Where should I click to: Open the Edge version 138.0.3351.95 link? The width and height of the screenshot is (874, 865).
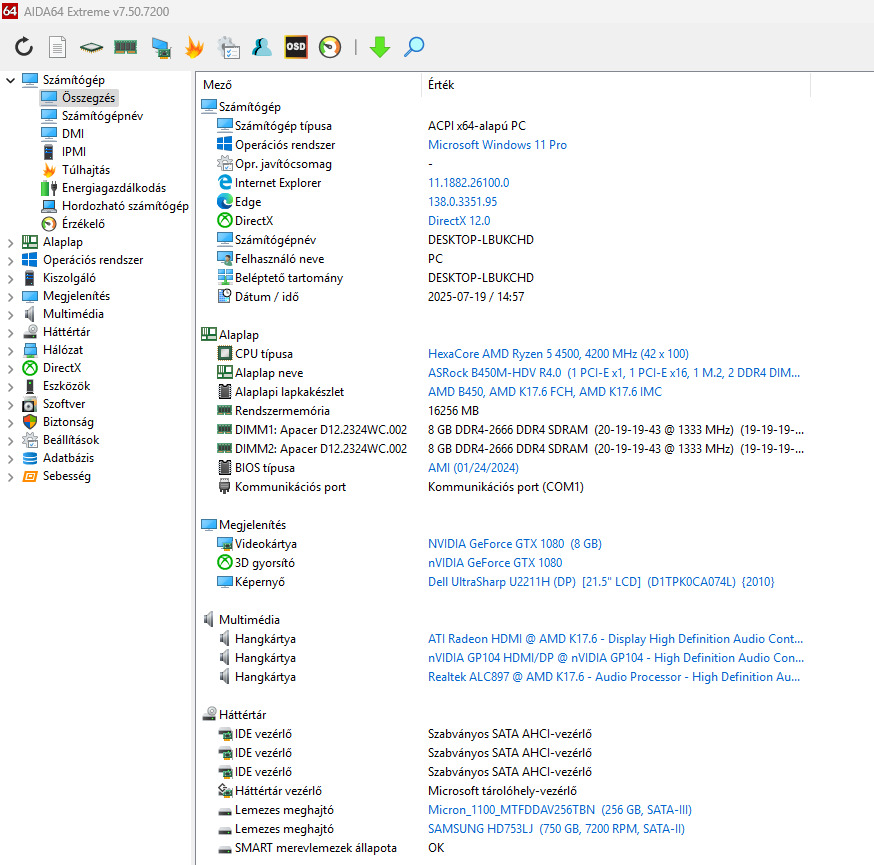coord(462,202)
